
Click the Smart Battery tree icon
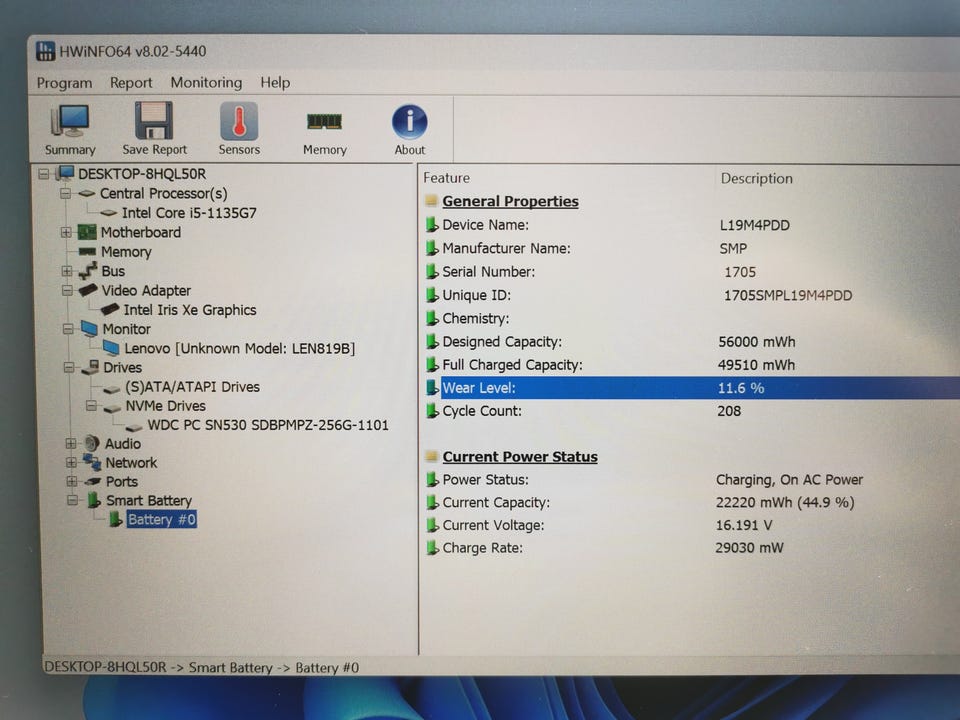93,500
